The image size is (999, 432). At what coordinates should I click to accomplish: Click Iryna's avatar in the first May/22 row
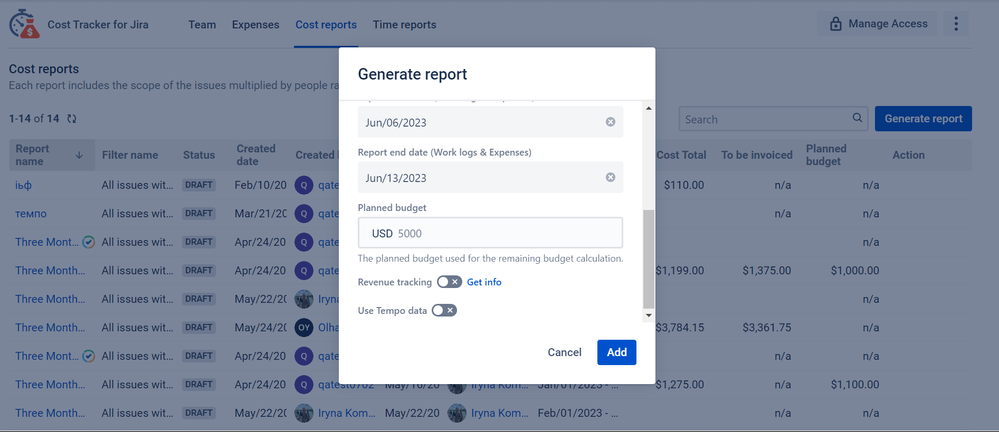click(x=304, y=299)
